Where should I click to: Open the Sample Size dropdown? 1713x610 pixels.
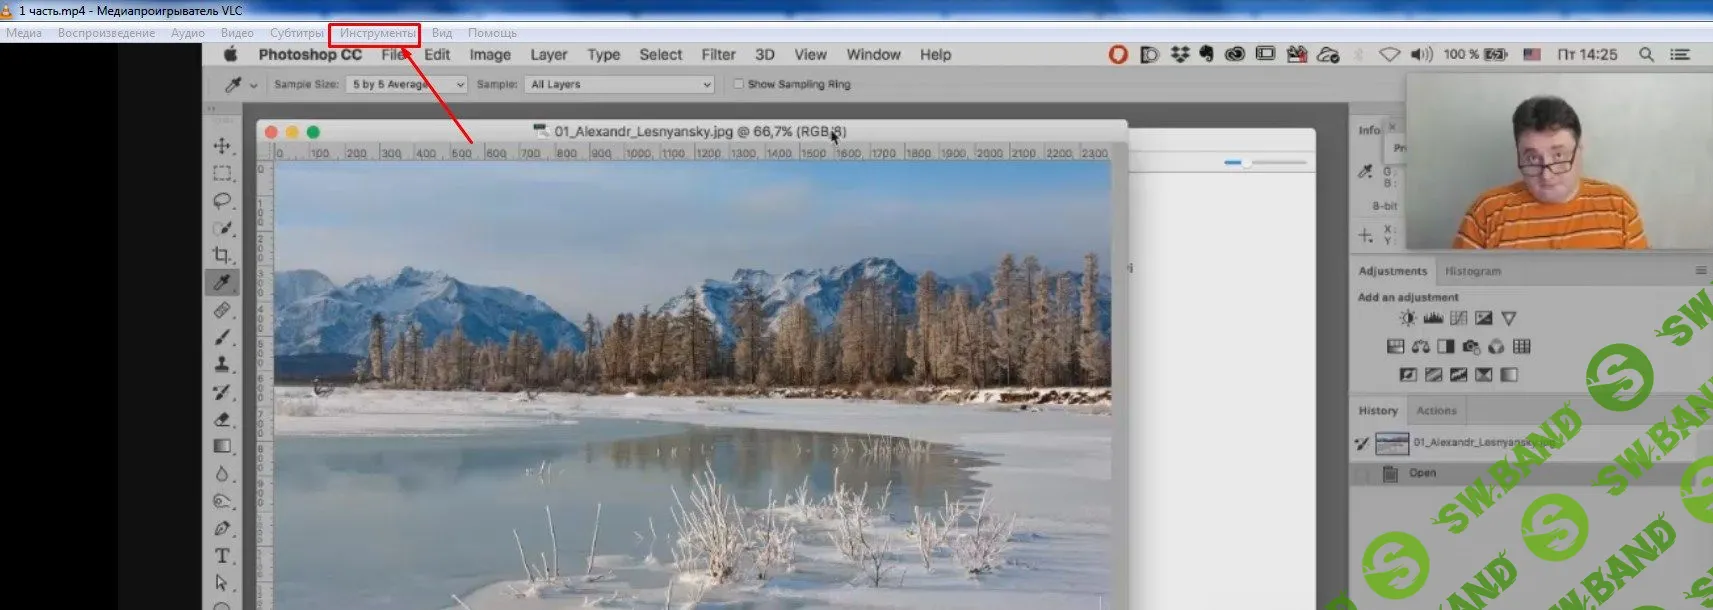pyautogui.click(x=407, y=84)
